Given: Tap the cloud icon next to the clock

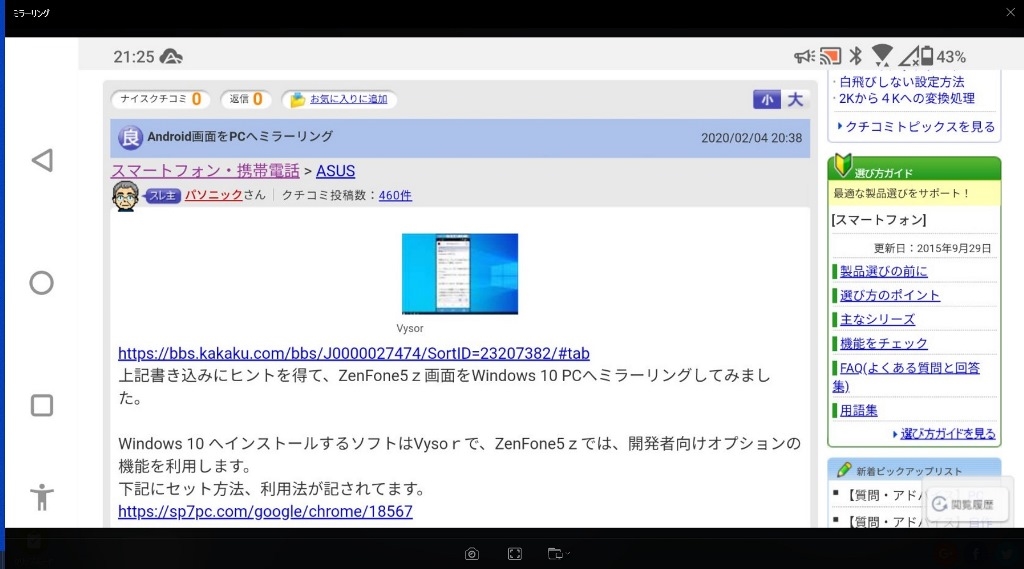Looking at the screenshot, I should [x=171, y=57].
